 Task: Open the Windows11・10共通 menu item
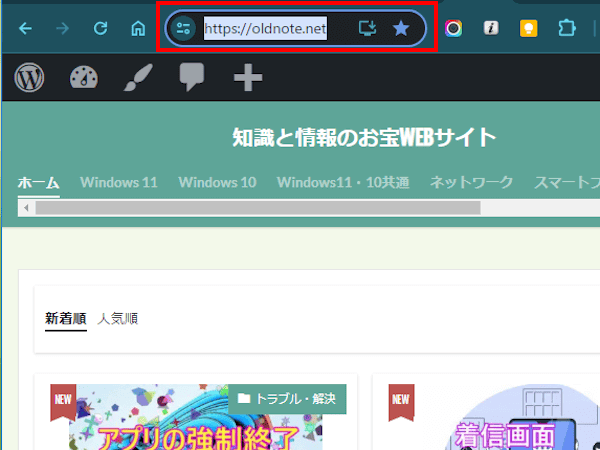[x=343, y=183]
